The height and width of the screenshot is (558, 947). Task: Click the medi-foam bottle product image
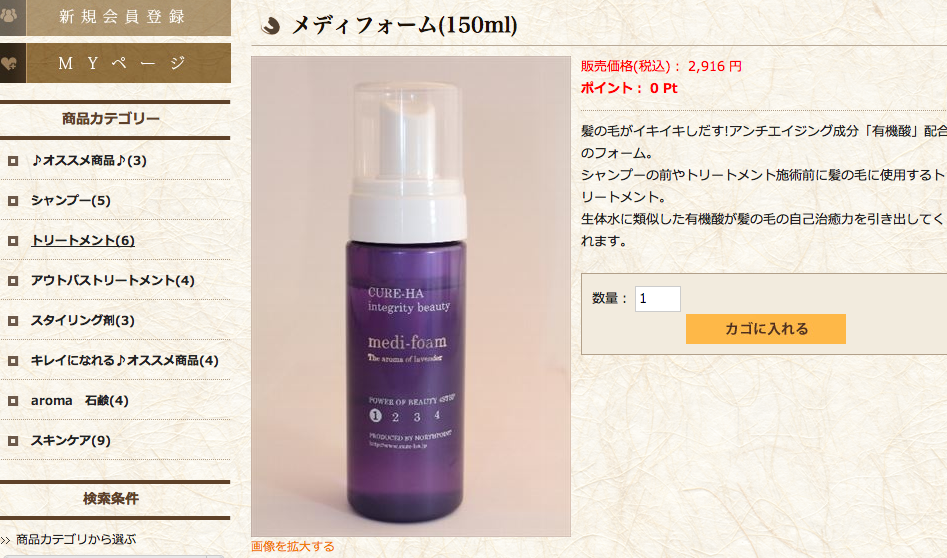click(x=411, y=297)
